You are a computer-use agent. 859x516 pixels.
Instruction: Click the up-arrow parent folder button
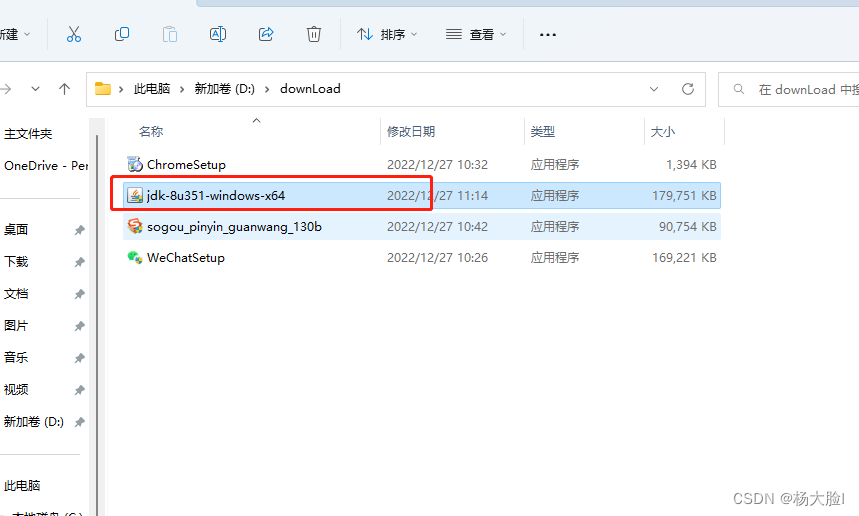65,89
